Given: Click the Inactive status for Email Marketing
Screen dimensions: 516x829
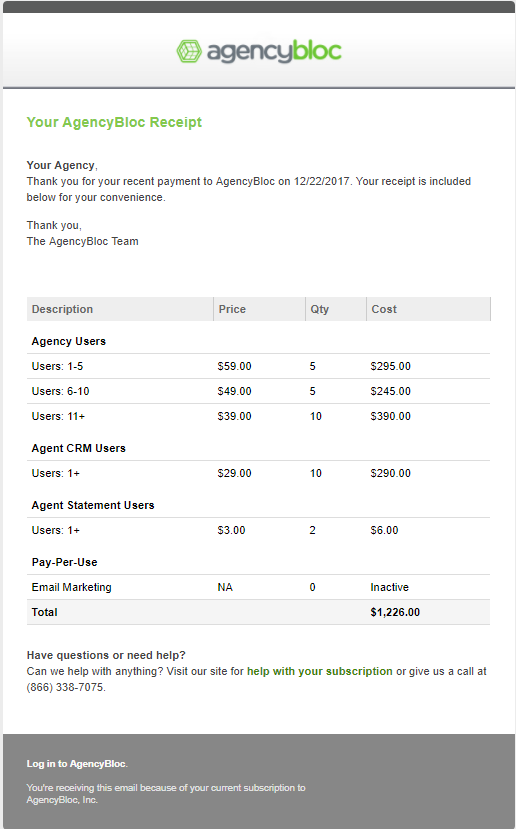Looking at the screenshot, I should (x=390, y=587).
